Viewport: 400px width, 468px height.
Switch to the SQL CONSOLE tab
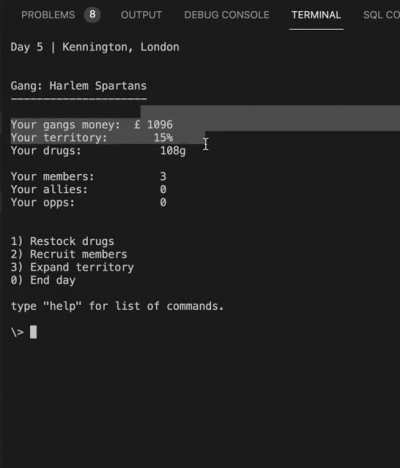pos(381,15)
